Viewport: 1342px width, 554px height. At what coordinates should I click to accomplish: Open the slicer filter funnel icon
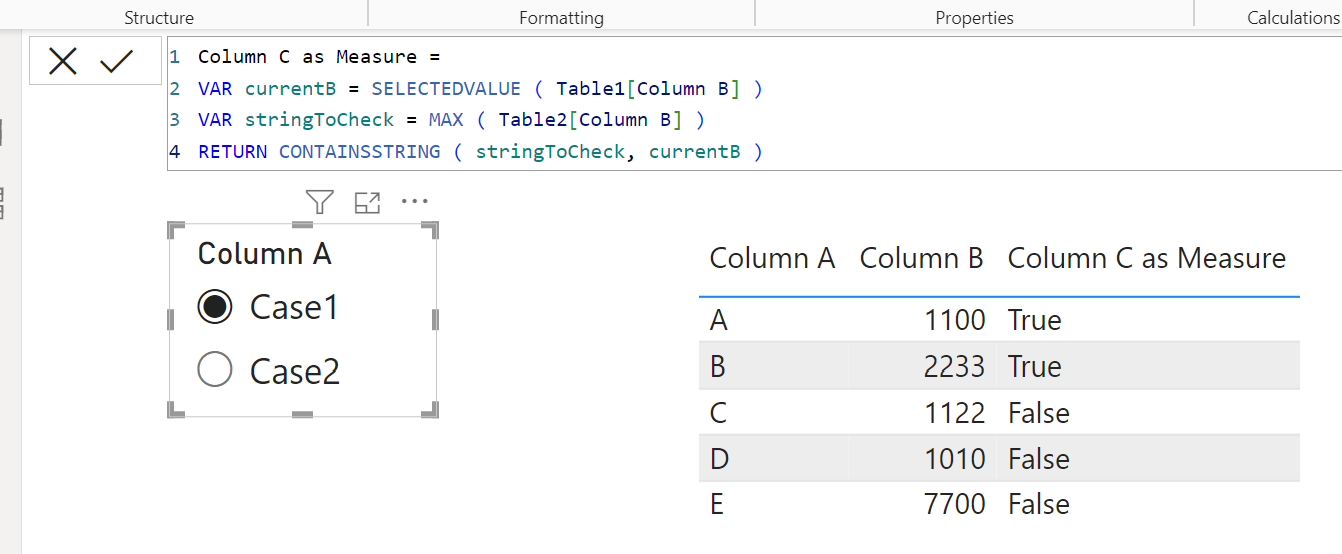tap(319, 202)
